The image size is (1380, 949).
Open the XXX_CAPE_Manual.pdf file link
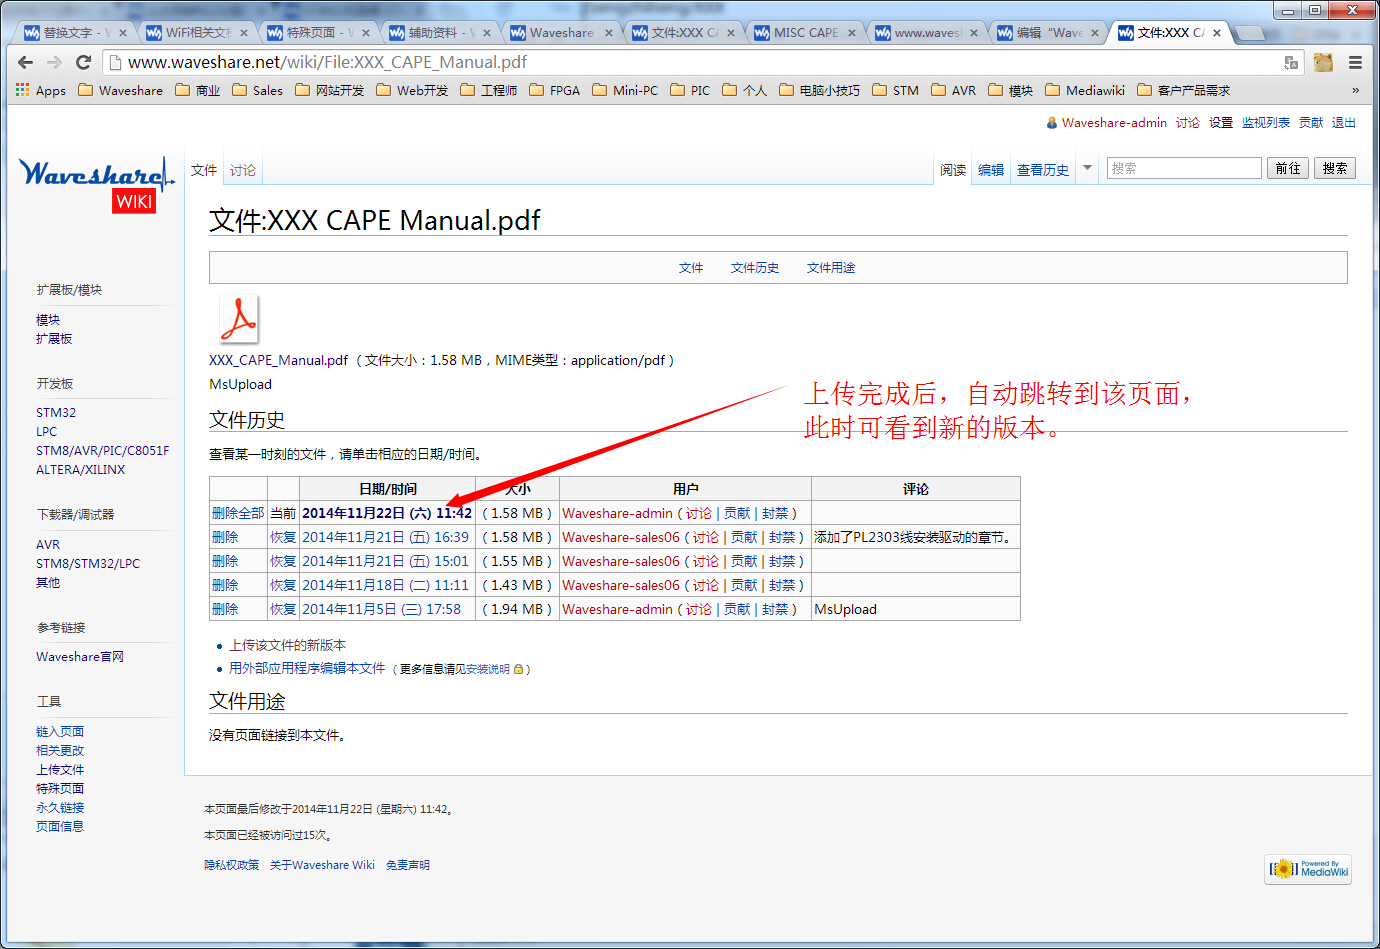pos(278,360)
